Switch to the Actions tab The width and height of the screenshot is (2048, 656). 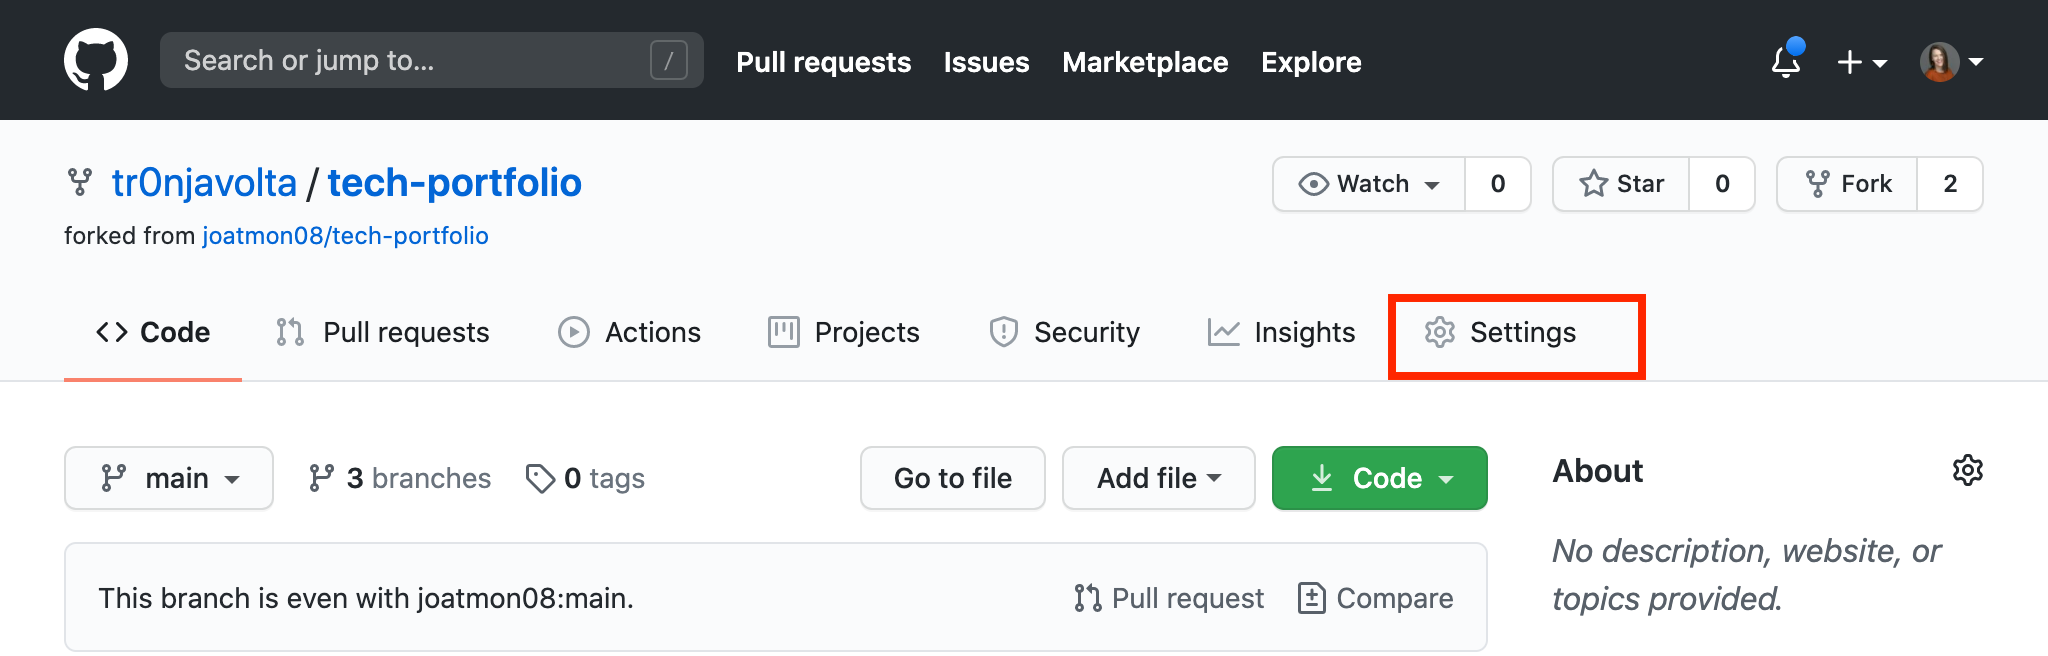(x=629, y=332)
